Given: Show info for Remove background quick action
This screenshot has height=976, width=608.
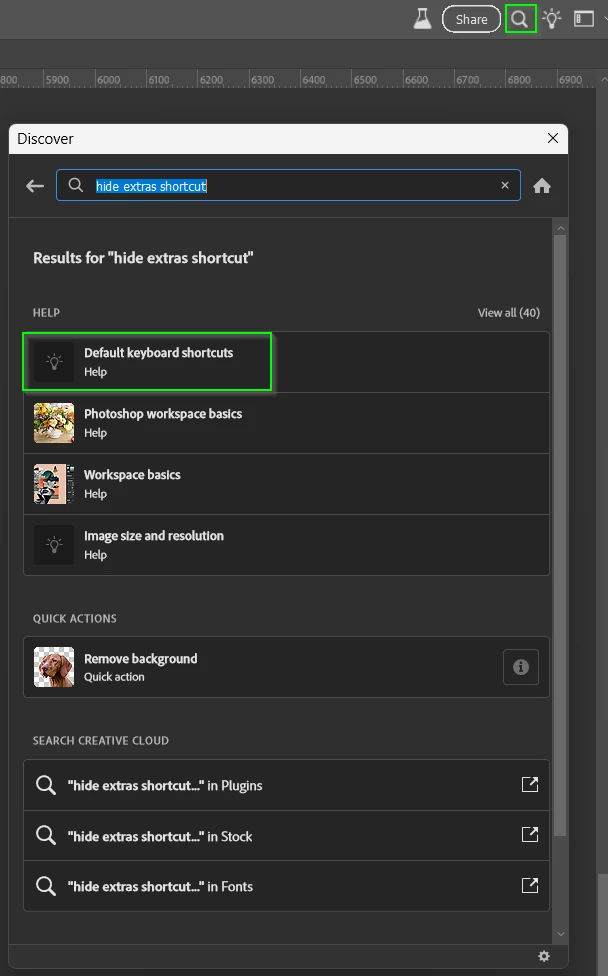Looking at the screenshot, I should (521, 667).
